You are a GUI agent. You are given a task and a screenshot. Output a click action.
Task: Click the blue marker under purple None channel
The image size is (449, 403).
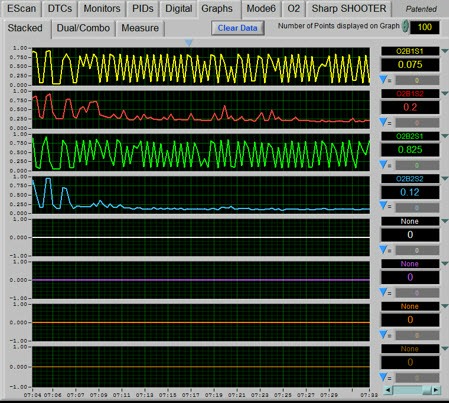click(383, 292)
